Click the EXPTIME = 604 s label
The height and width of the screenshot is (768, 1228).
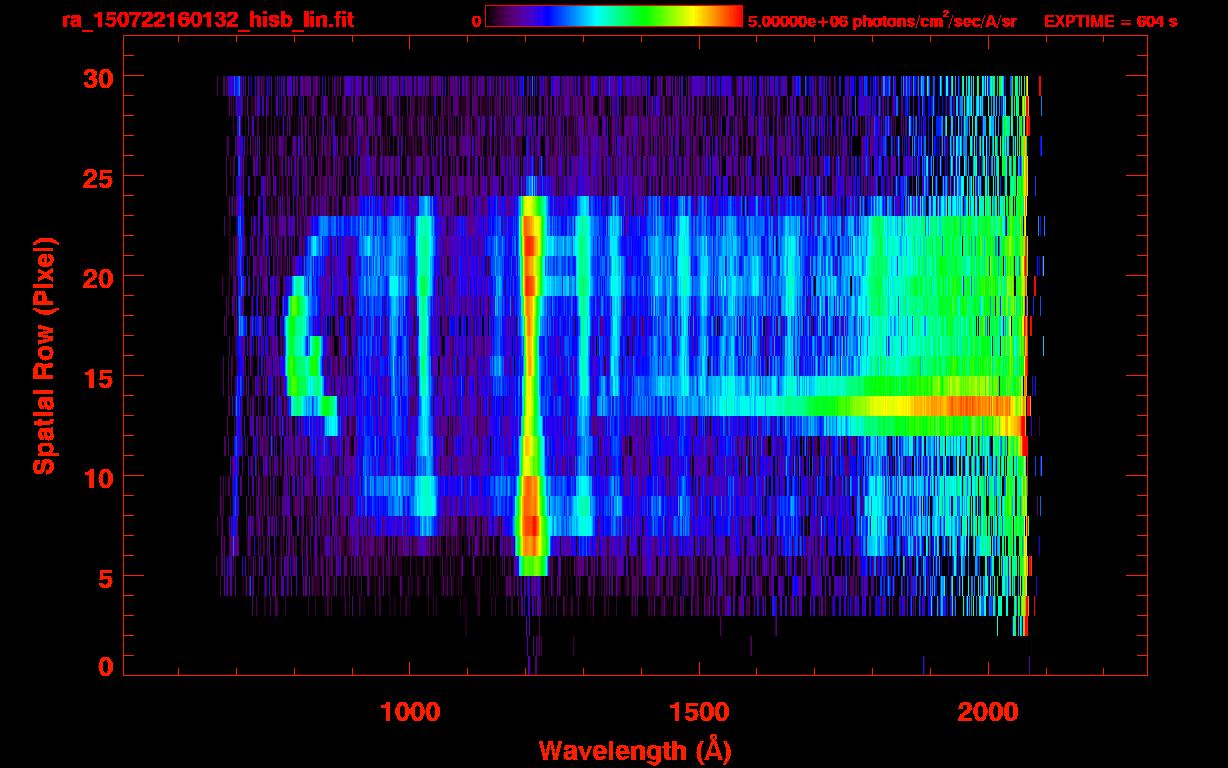[1110, 21]
